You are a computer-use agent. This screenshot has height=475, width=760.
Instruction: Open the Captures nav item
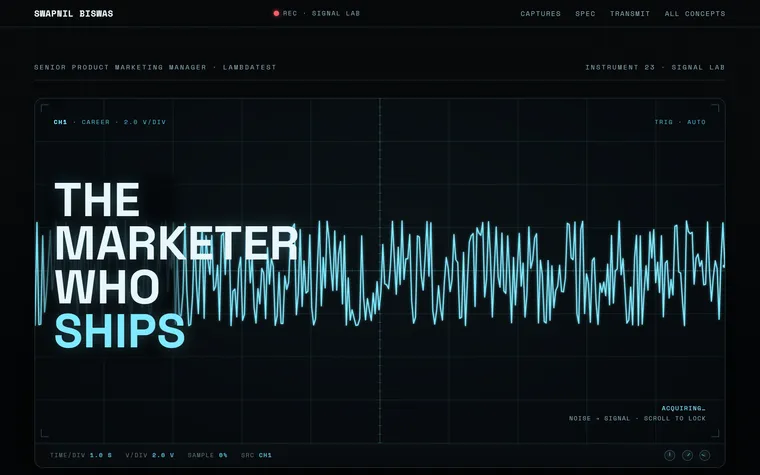540,14
